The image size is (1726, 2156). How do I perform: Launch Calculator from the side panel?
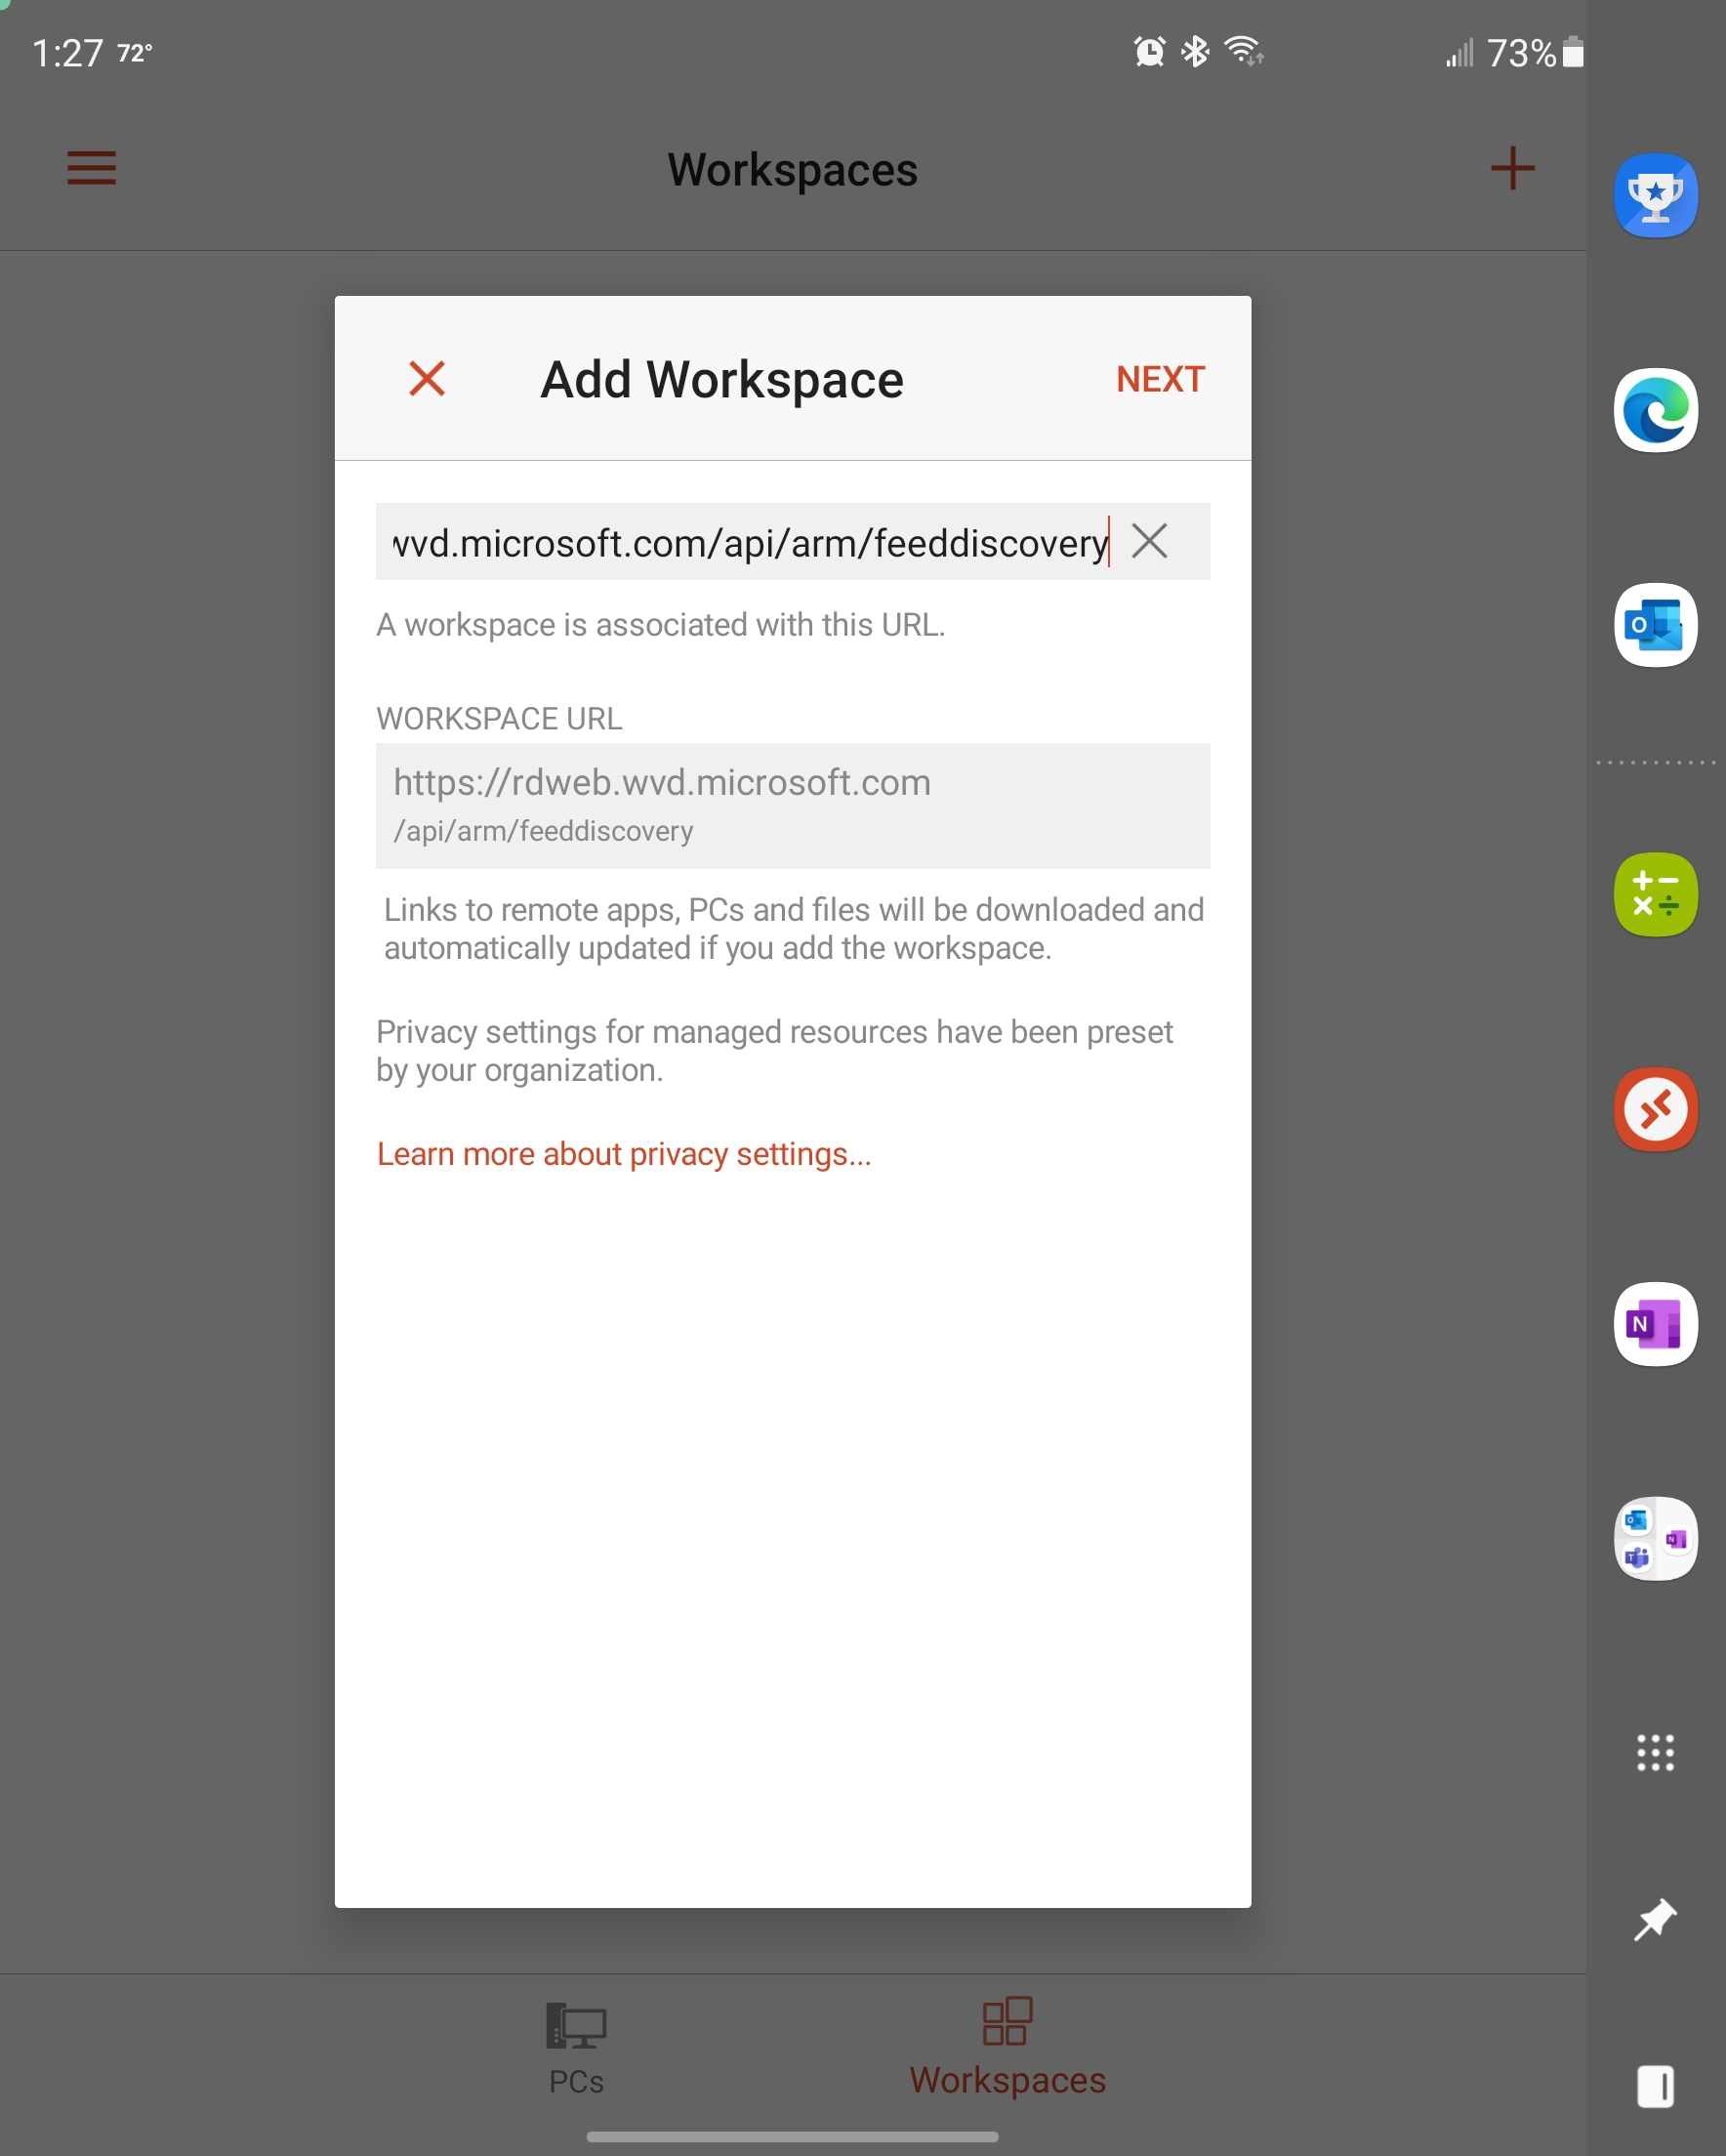(x=1655, y=893)
